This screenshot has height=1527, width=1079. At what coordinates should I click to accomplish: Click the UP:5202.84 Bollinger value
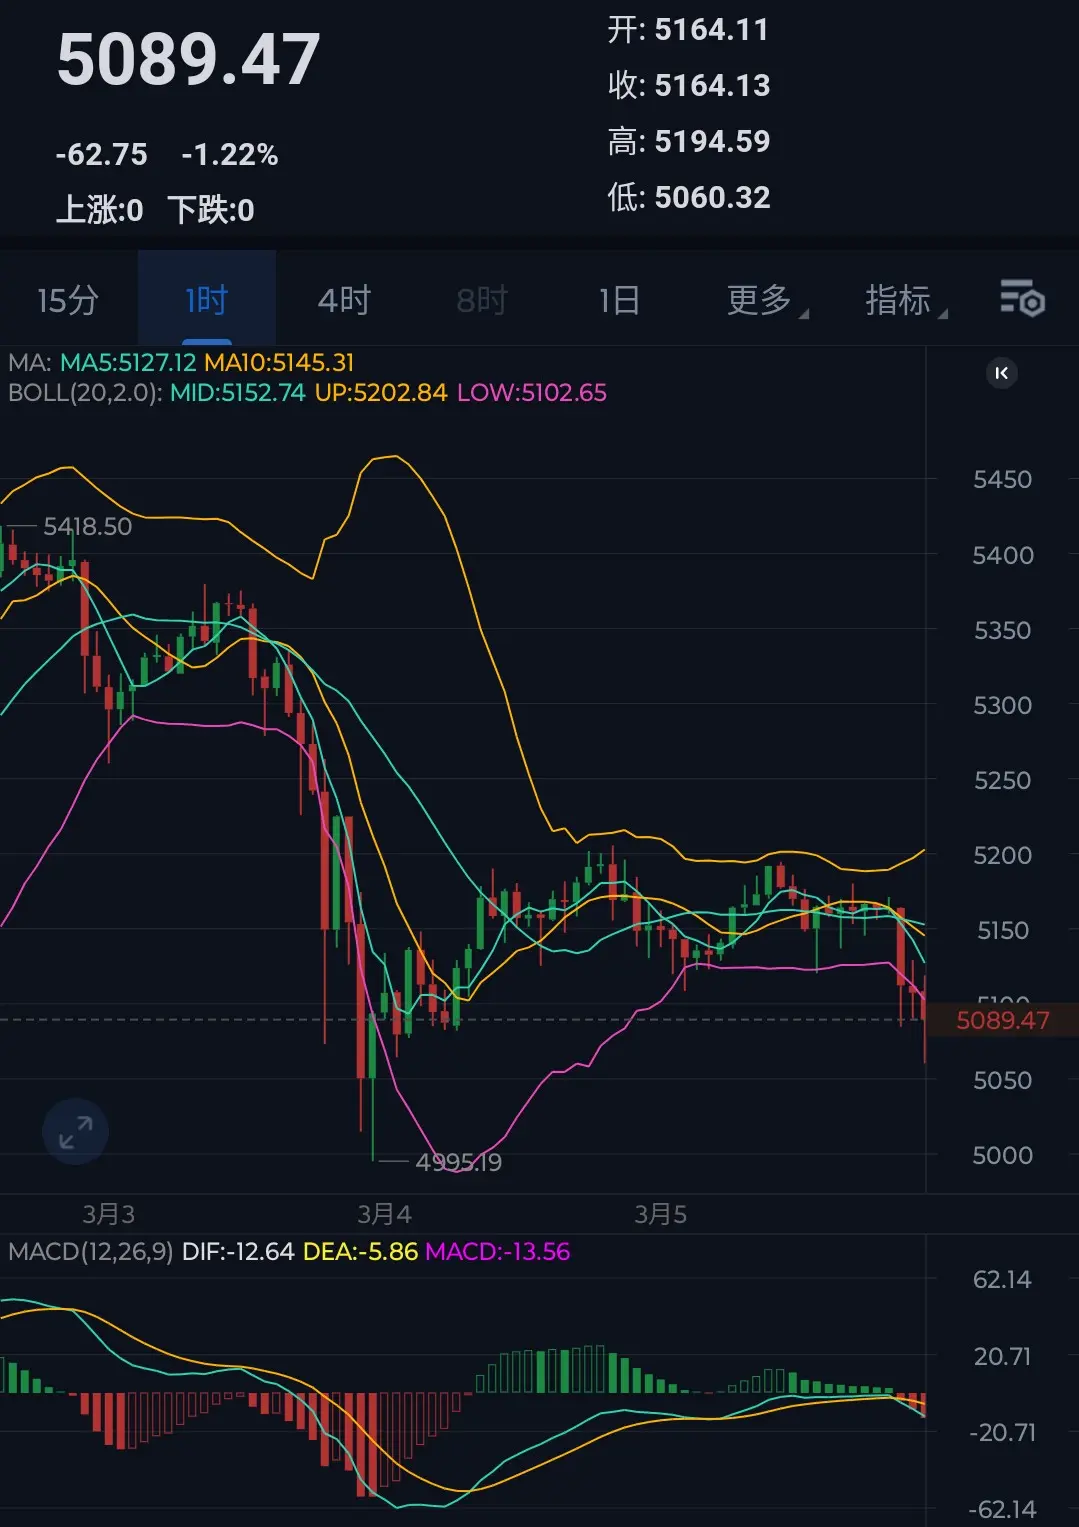click(x=381, y=392)
